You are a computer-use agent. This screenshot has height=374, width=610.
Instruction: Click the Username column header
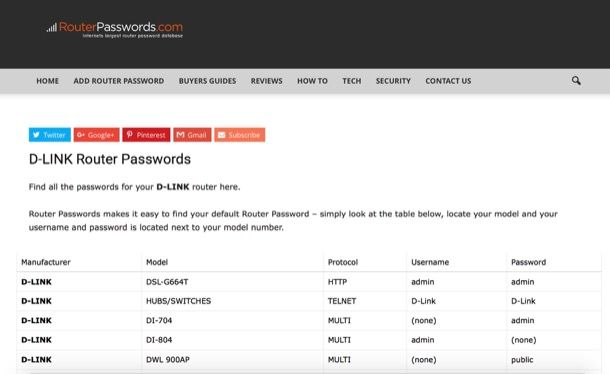click(x=430, y=262)
